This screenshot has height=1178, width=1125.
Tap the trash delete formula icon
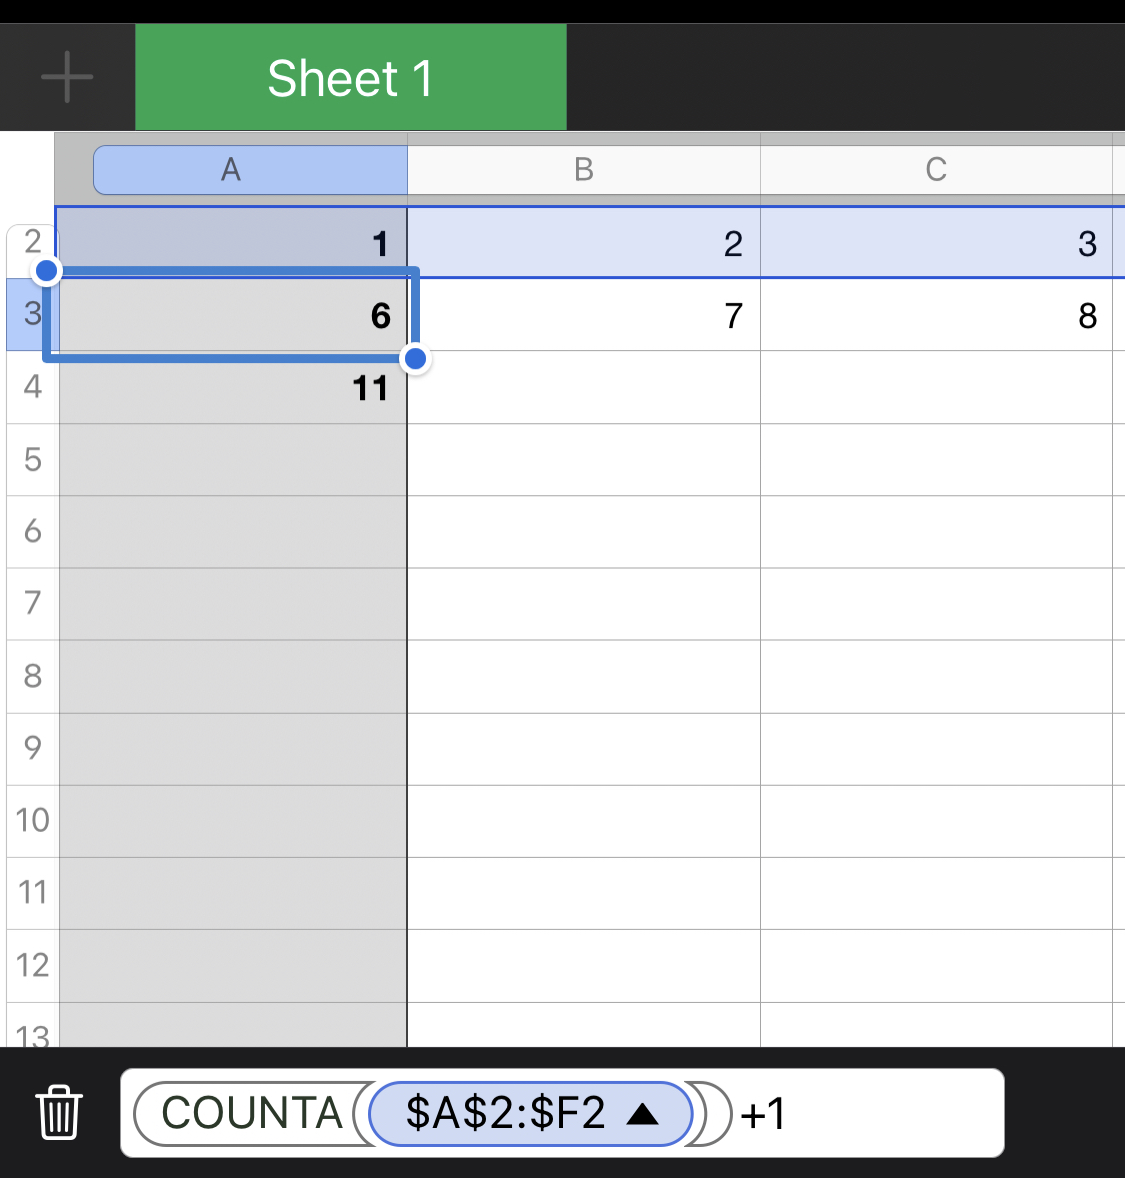[59, 1112]
